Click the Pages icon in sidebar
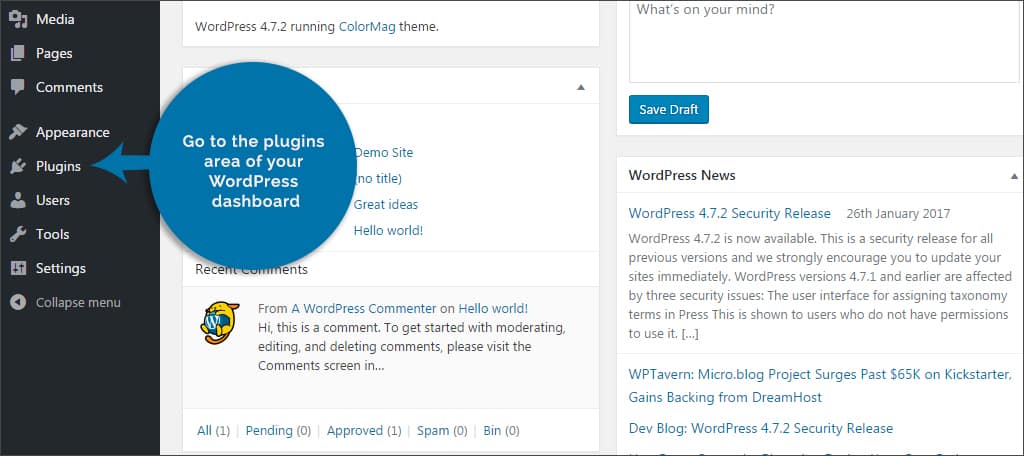The image size is (1024, 456). [18, 53]
